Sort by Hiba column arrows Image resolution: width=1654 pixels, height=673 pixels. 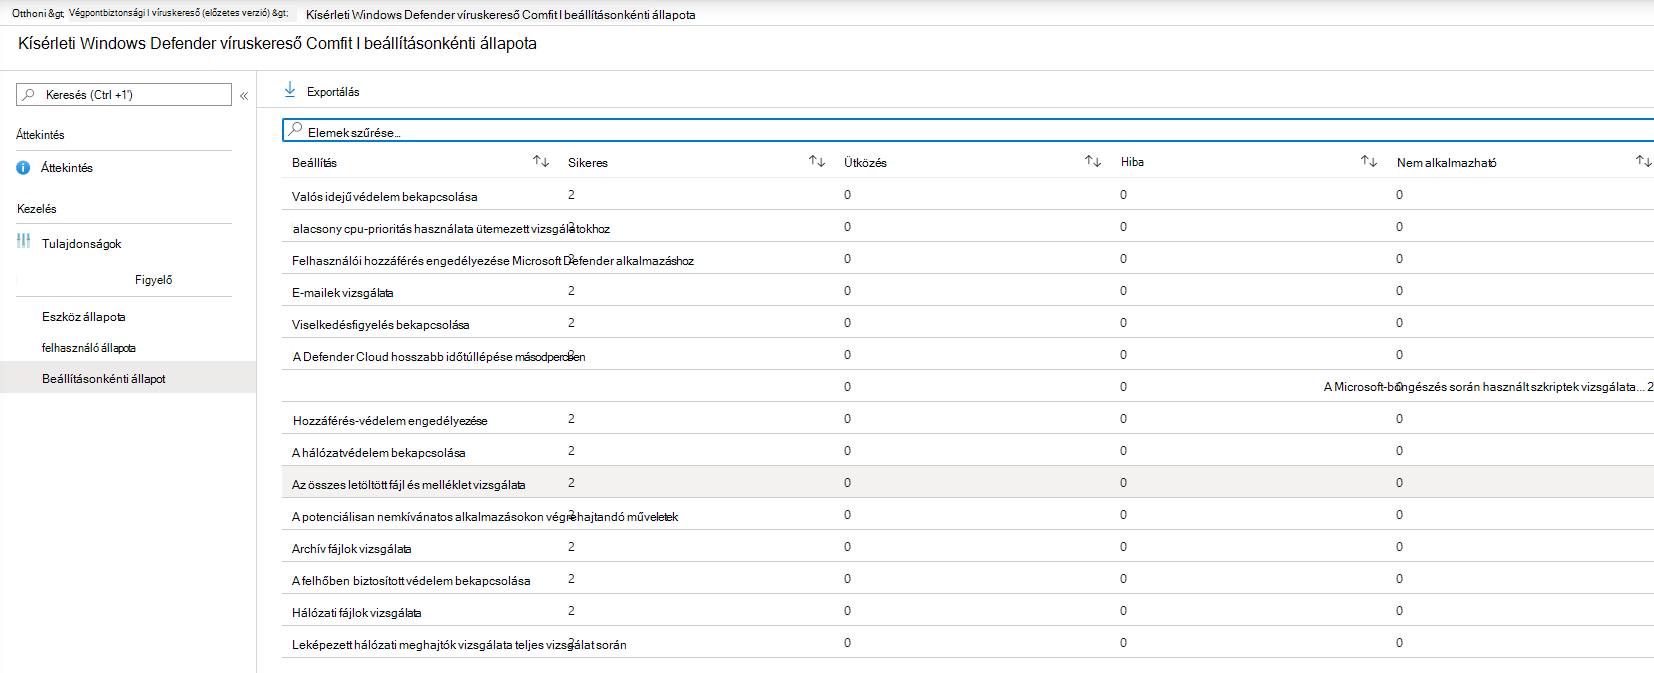click(x=1369, y=161)
